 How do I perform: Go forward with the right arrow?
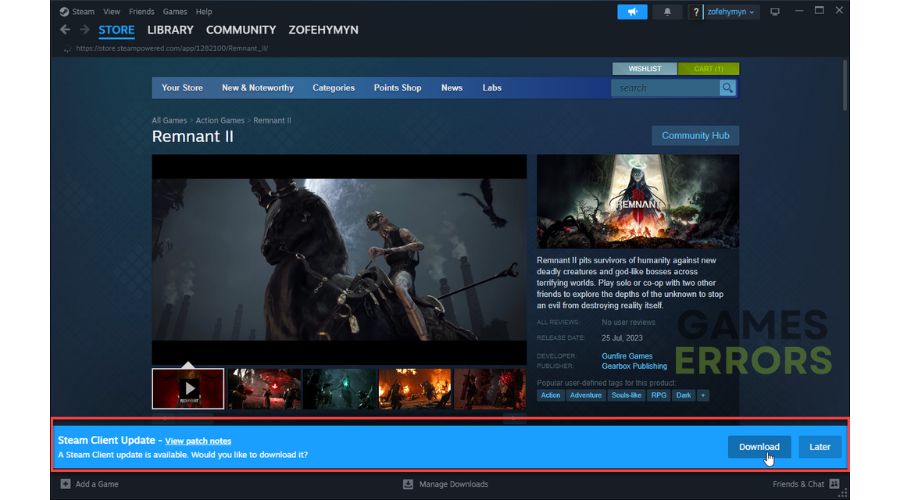(x=84, y=29)
